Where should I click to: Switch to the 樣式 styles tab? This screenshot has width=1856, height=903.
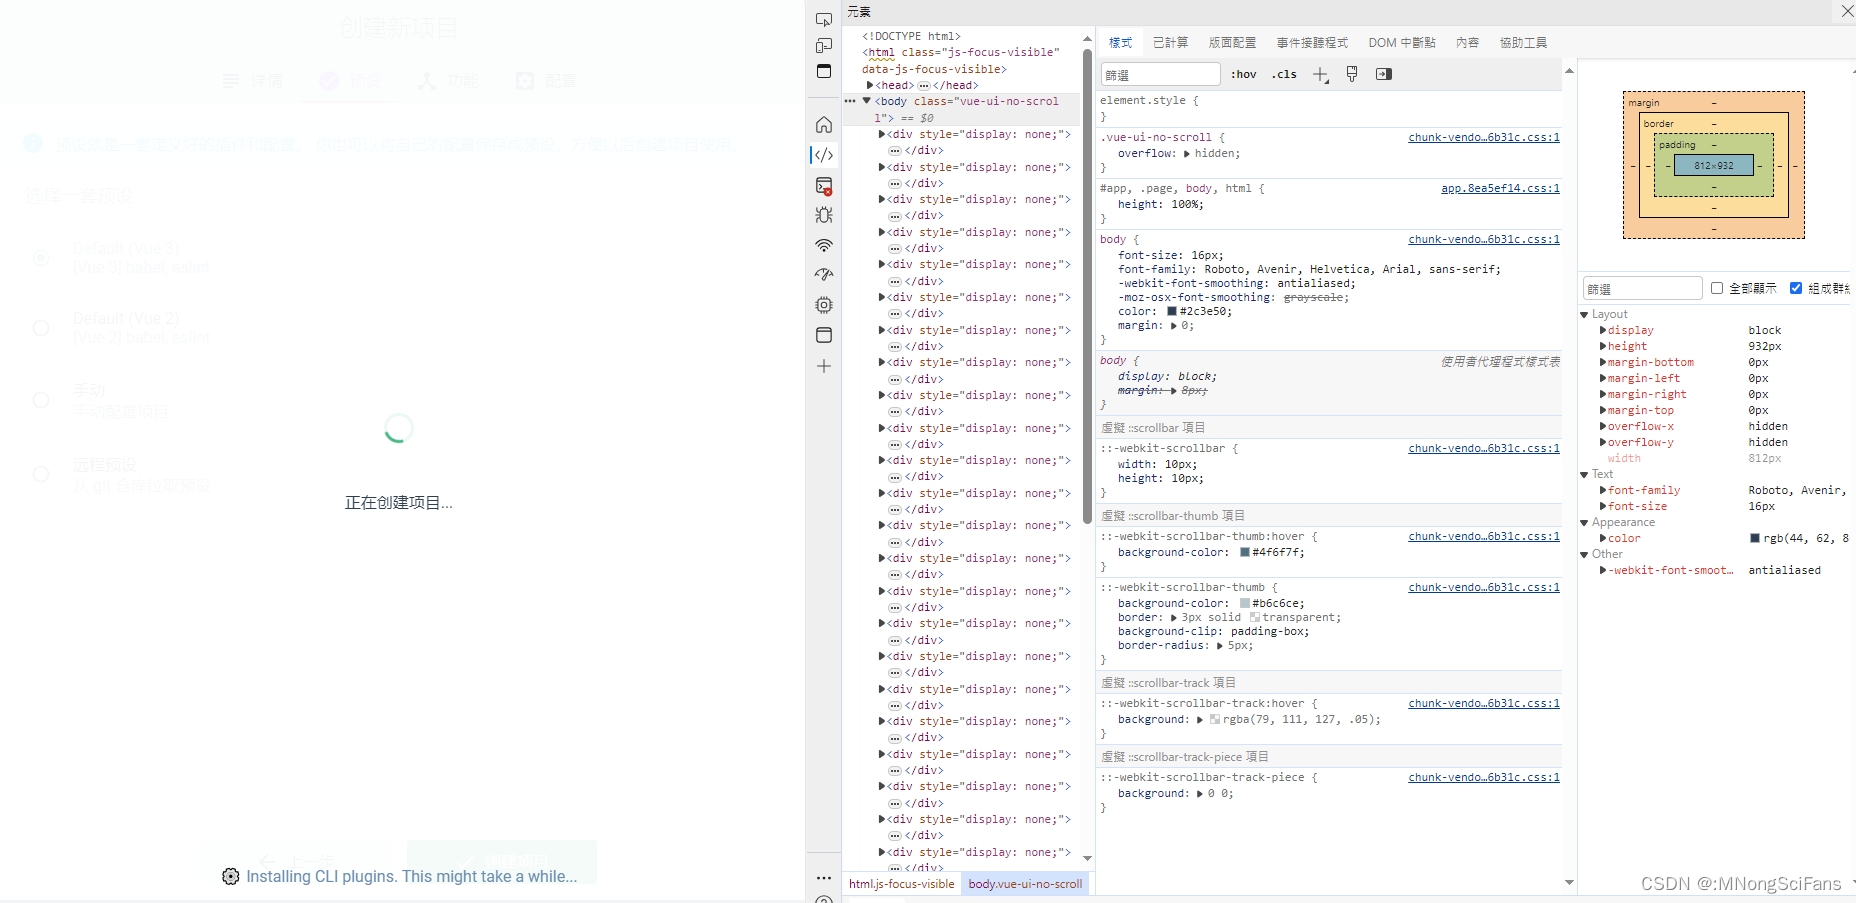(x=1121, y=42)
